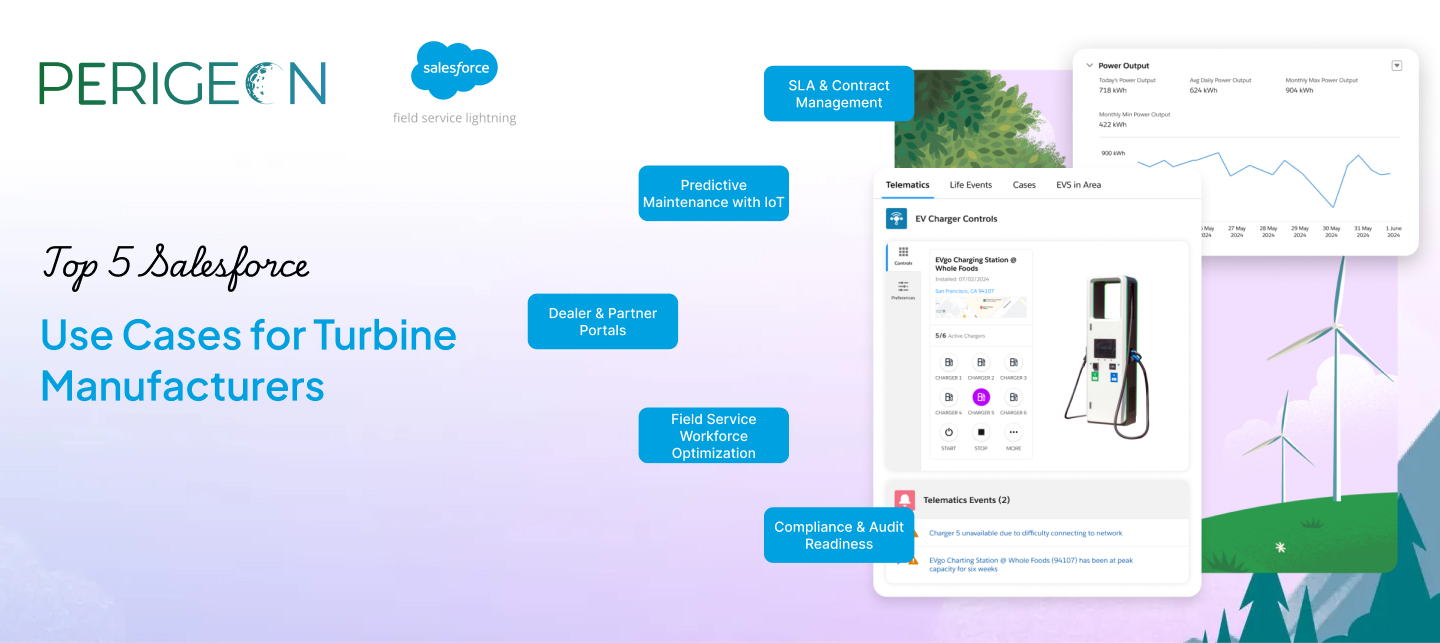The width and height of the screenshot is (1440, 643).
Task: Select the Charger 3 icon
Action: point(1013,363)
